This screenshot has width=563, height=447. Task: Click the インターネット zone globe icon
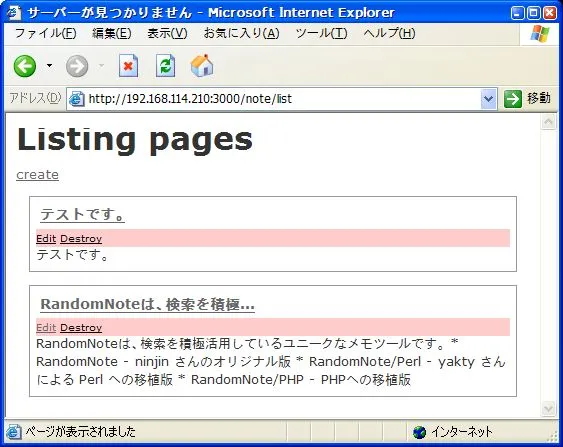(x=419, y=432)
